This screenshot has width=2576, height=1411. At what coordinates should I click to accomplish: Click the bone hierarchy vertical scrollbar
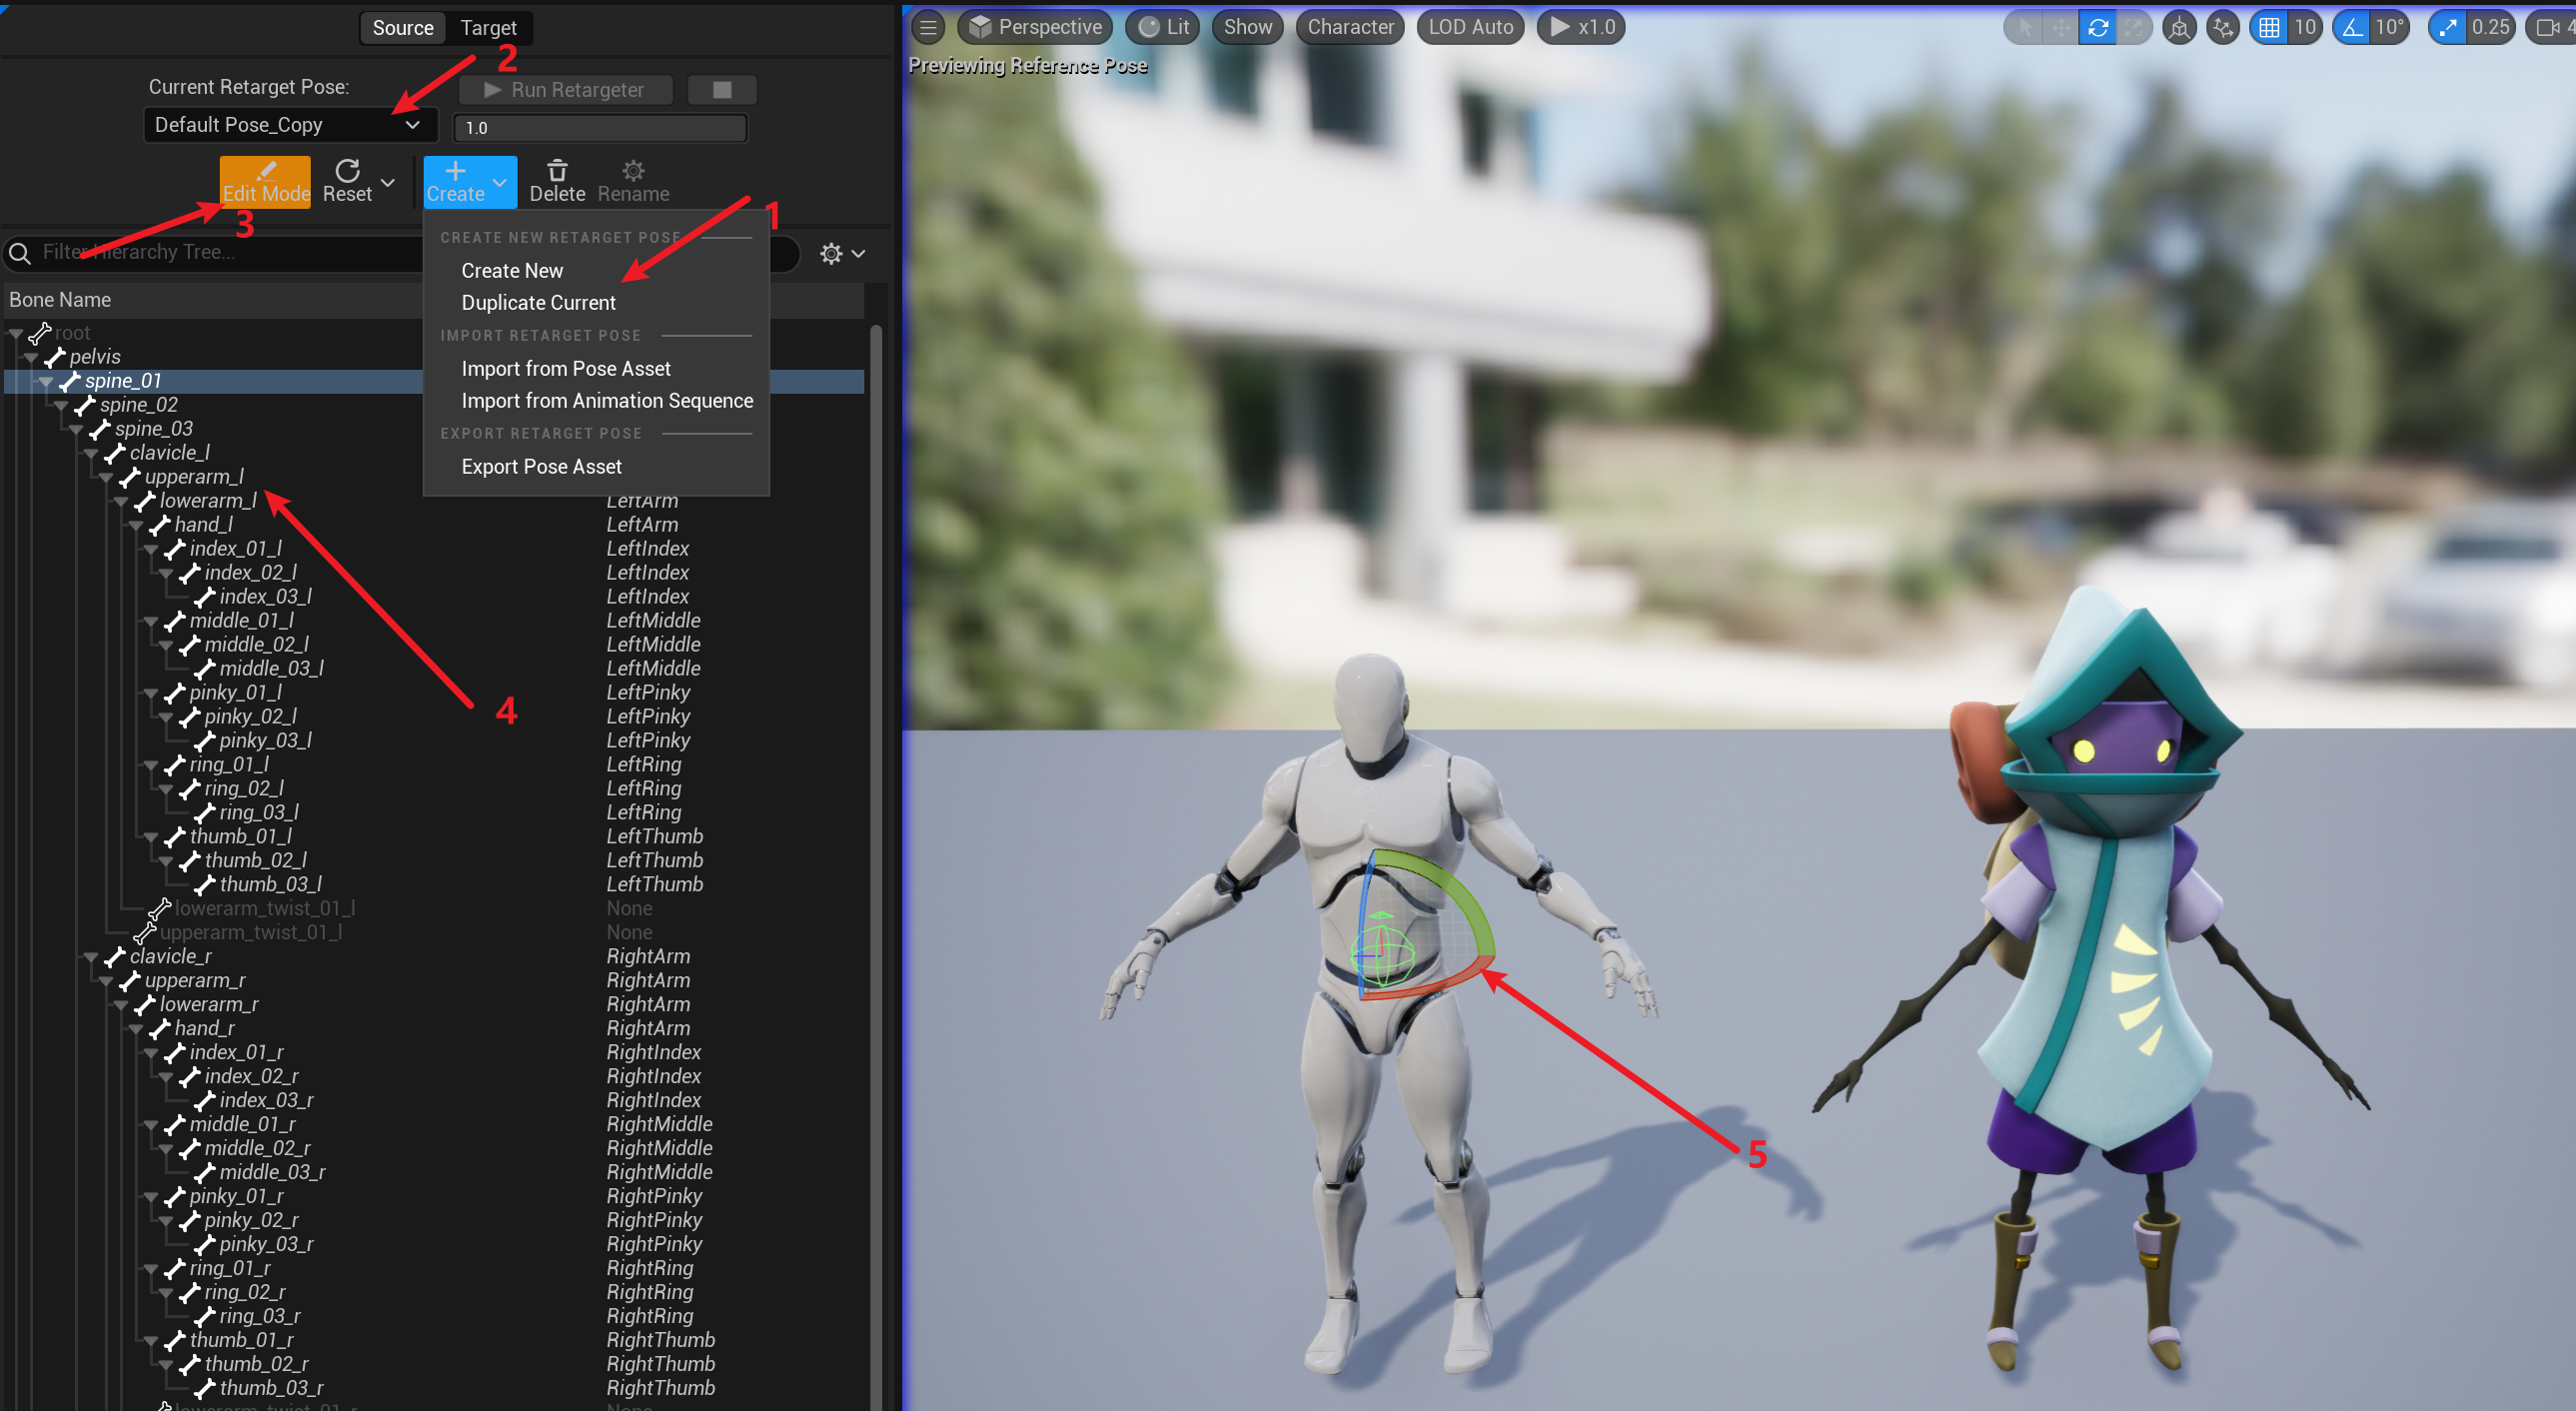pyautogui.click(x=876, y=867)
